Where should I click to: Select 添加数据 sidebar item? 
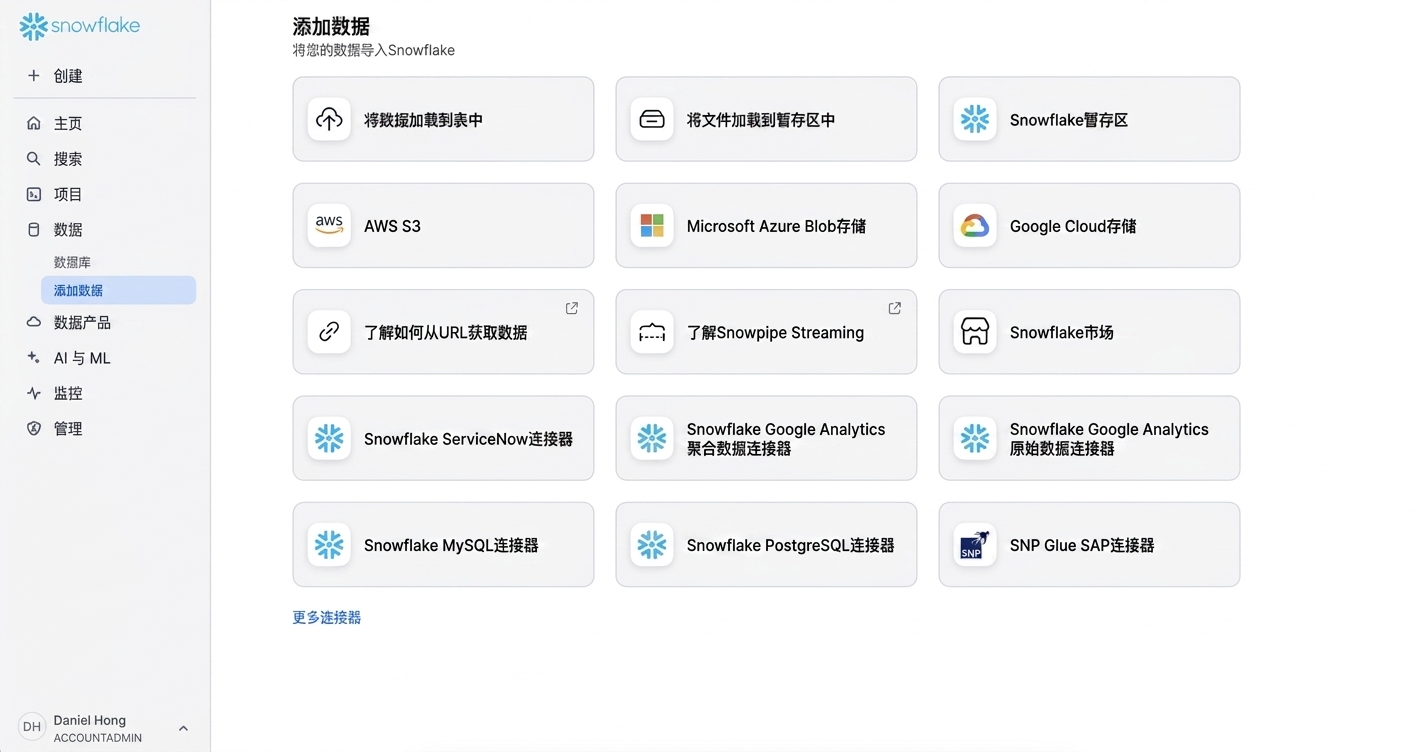click(x=118, y=290)
